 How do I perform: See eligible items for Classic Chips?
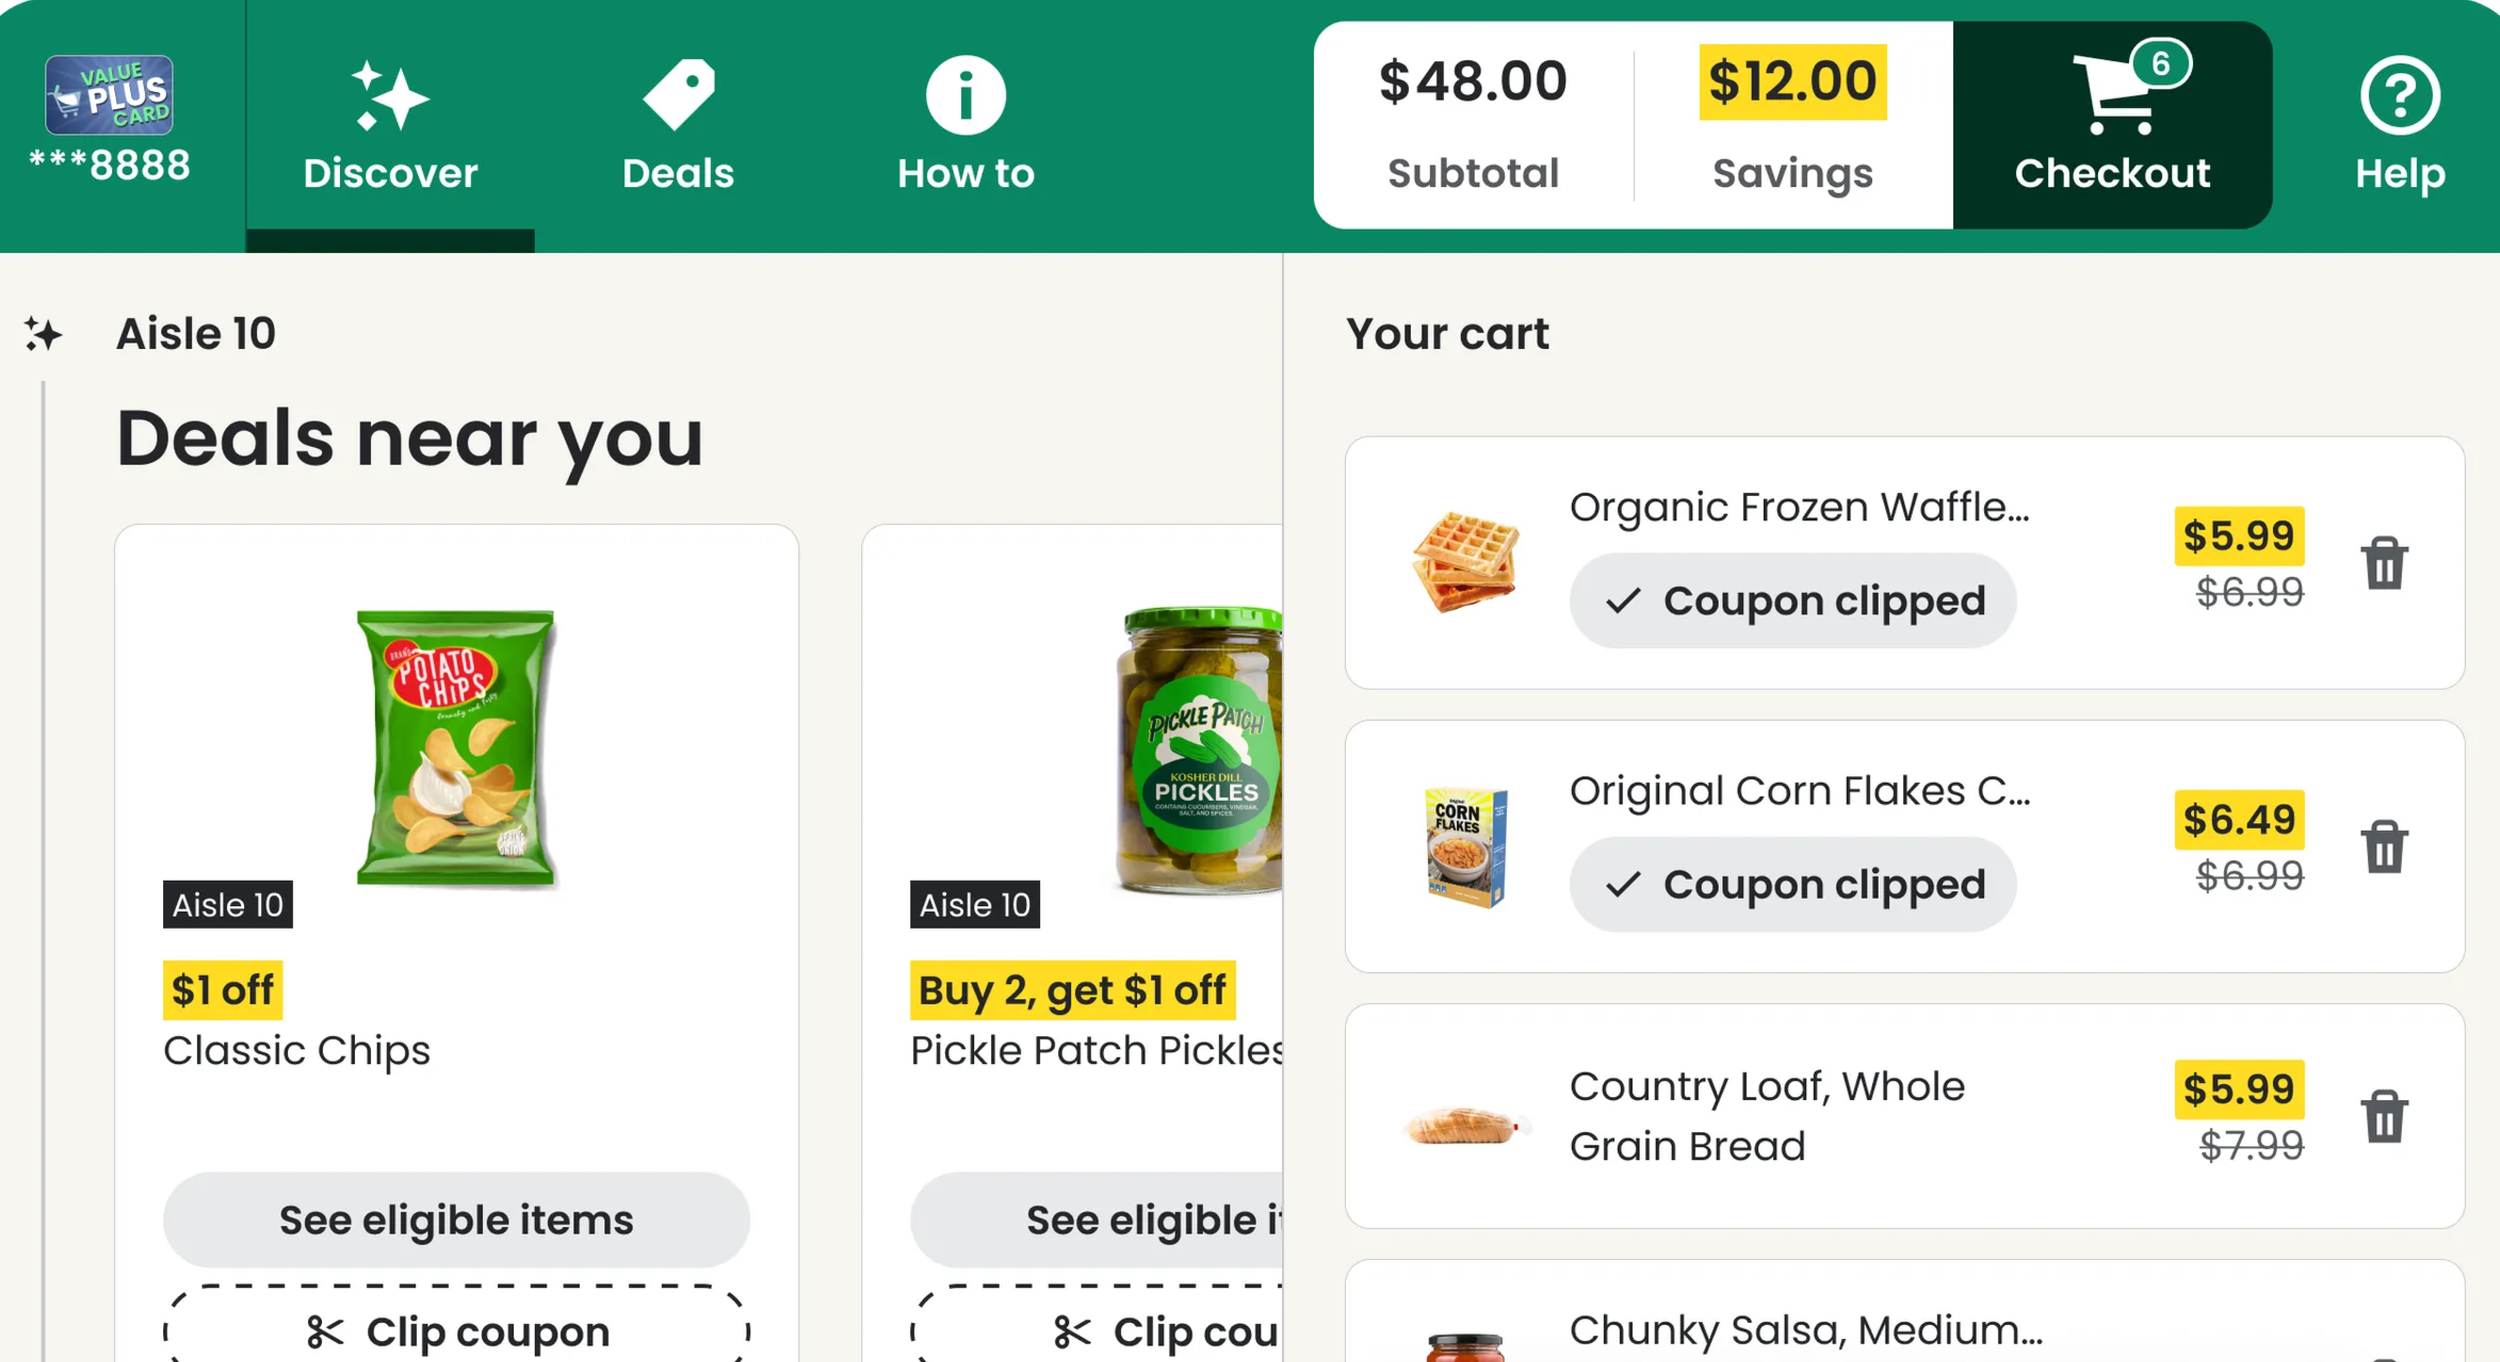[x=456, y=1220]
